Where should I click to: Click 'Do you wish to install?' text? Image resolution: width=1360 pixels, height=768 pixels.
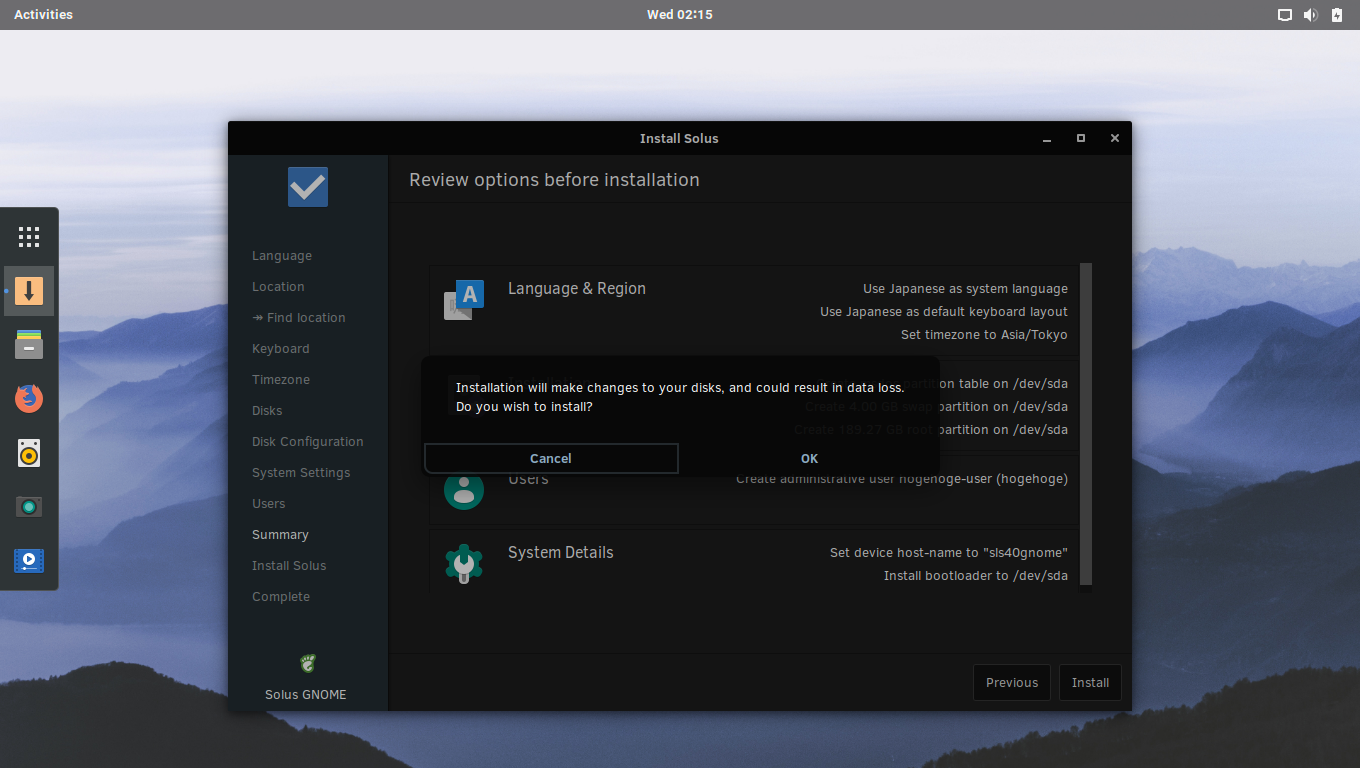(x=524, y=407)
